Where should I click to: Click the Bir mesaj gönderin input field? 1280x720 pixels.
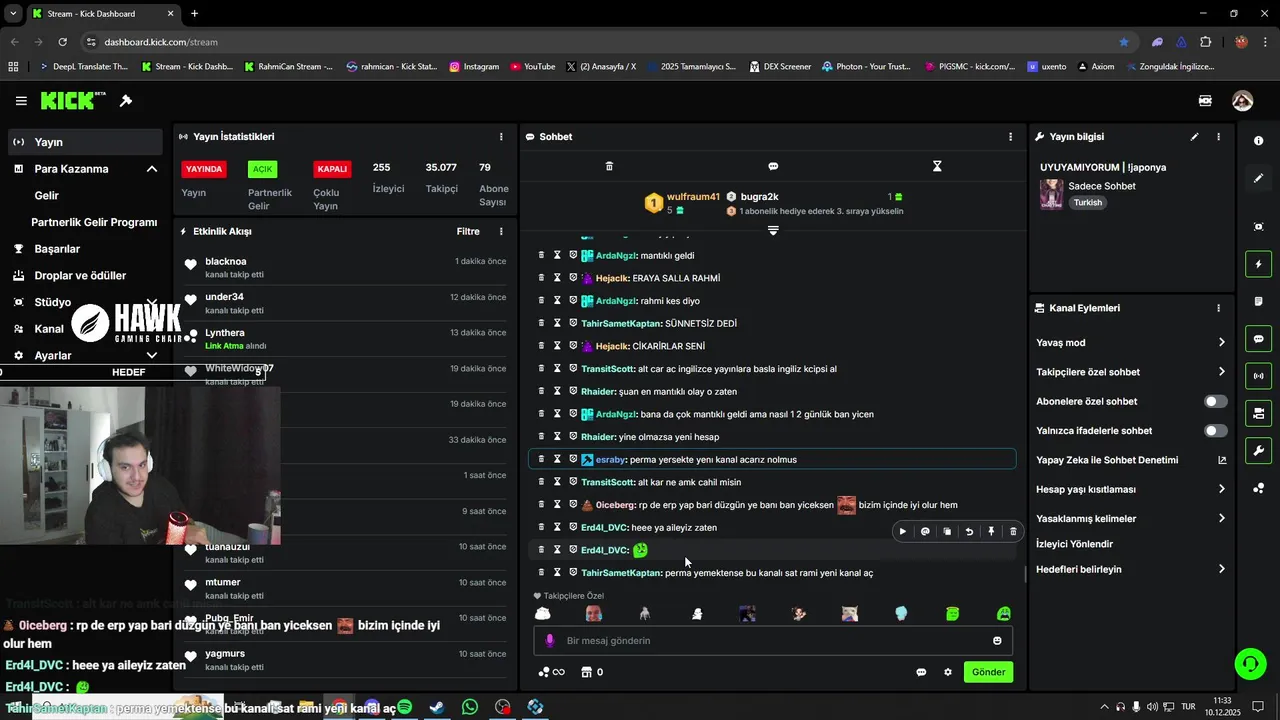tap(773, 641)
